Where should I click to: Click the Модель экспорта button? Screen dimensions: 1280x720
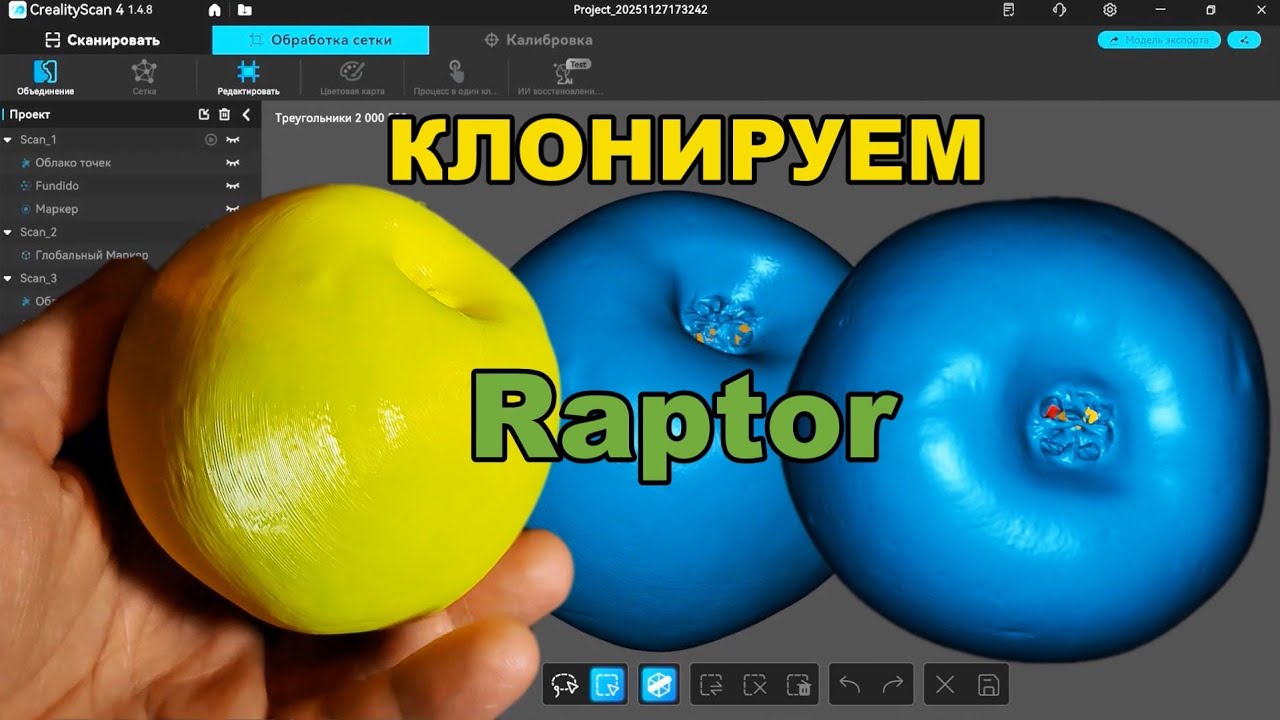coord(1159,40)
